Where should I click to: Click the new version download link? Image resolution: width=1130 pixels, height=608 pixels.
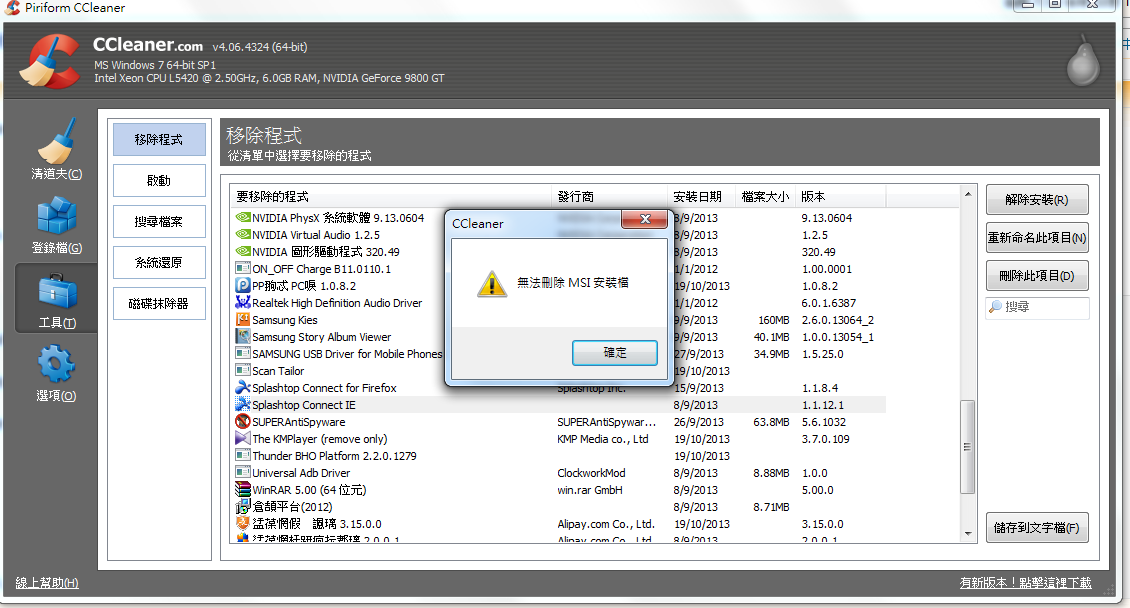[x=1026, y=583]
